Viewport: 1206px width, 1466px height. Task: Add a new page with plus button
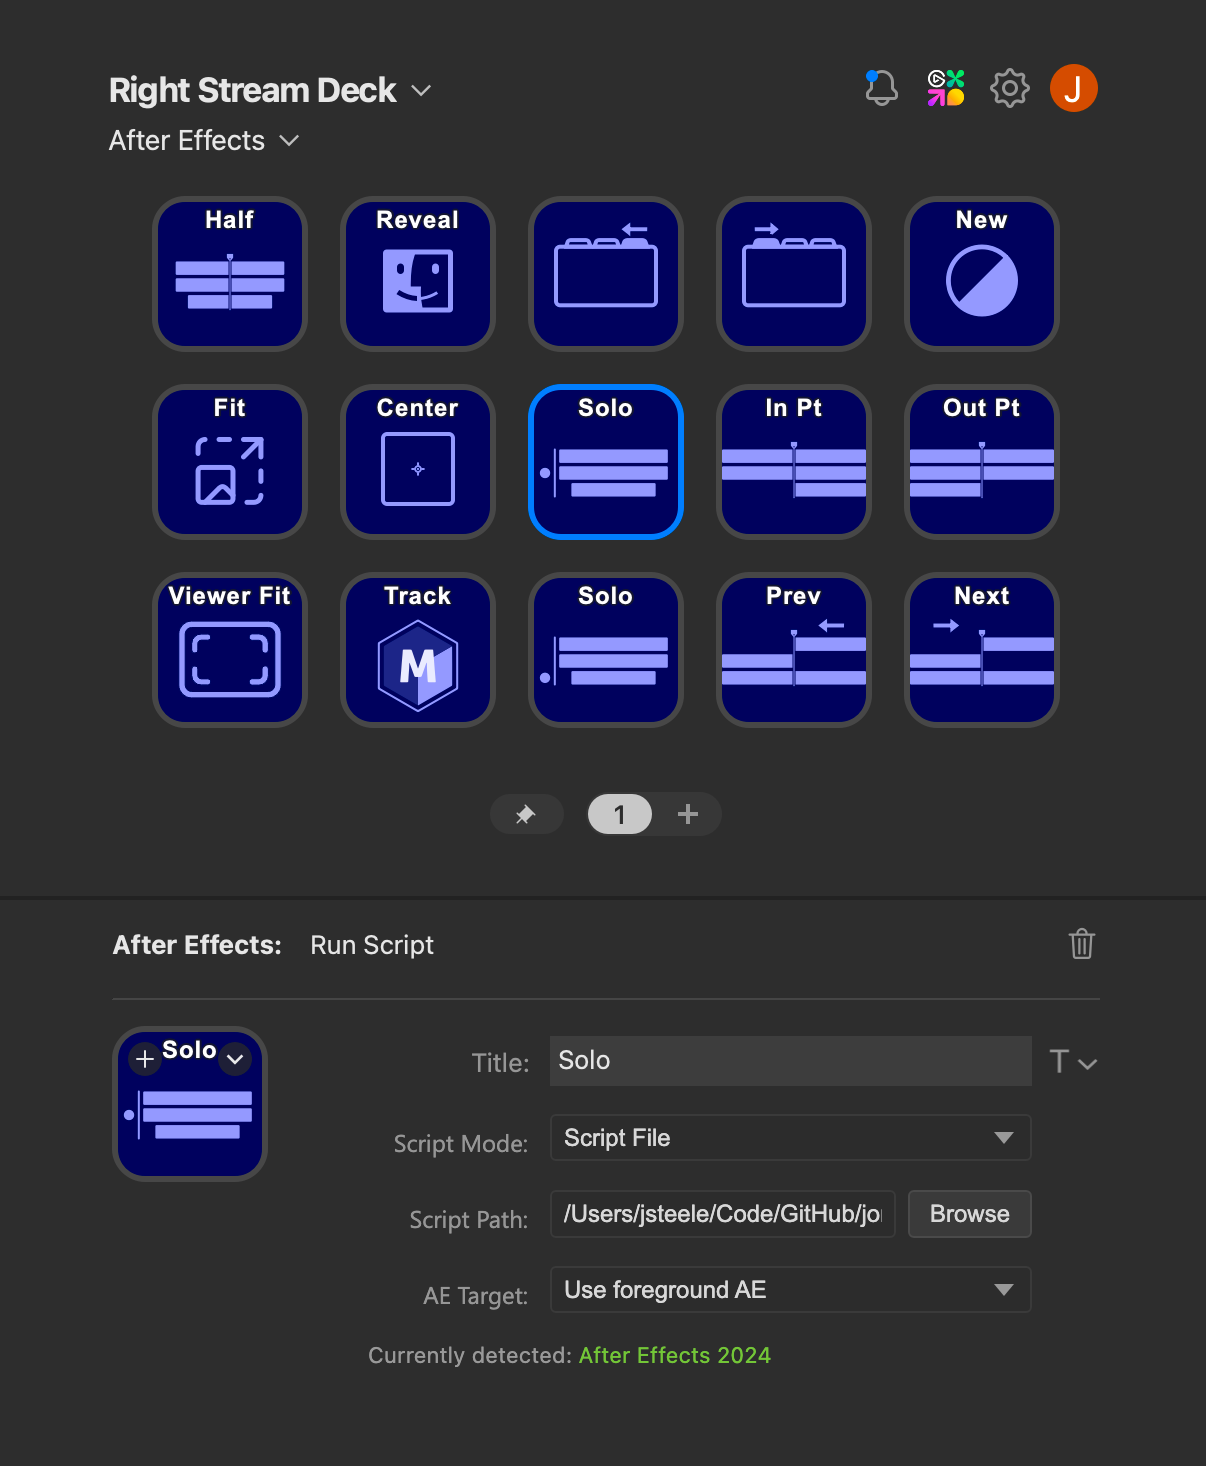point(688,814)
